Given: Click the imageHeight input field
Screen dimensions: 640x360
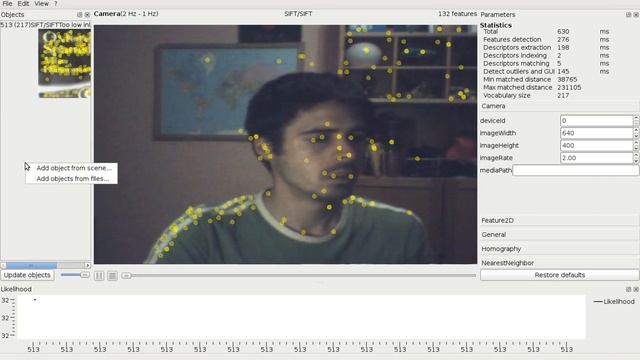Looking at the screenshot, I should coord(596,145).
